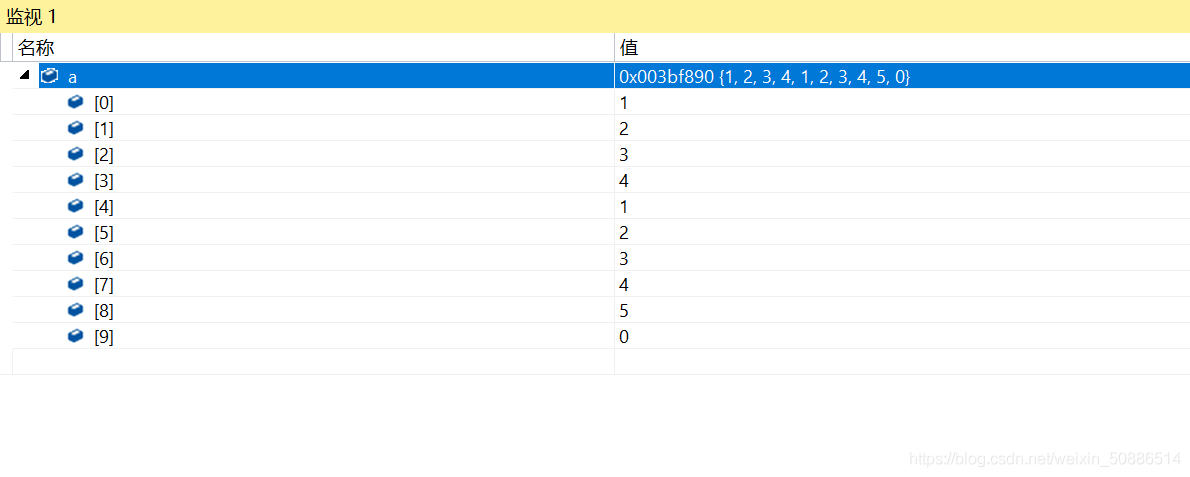Select the [3] element name
This screenshot has height=477, width=1190.
click(x=104, y=180)
